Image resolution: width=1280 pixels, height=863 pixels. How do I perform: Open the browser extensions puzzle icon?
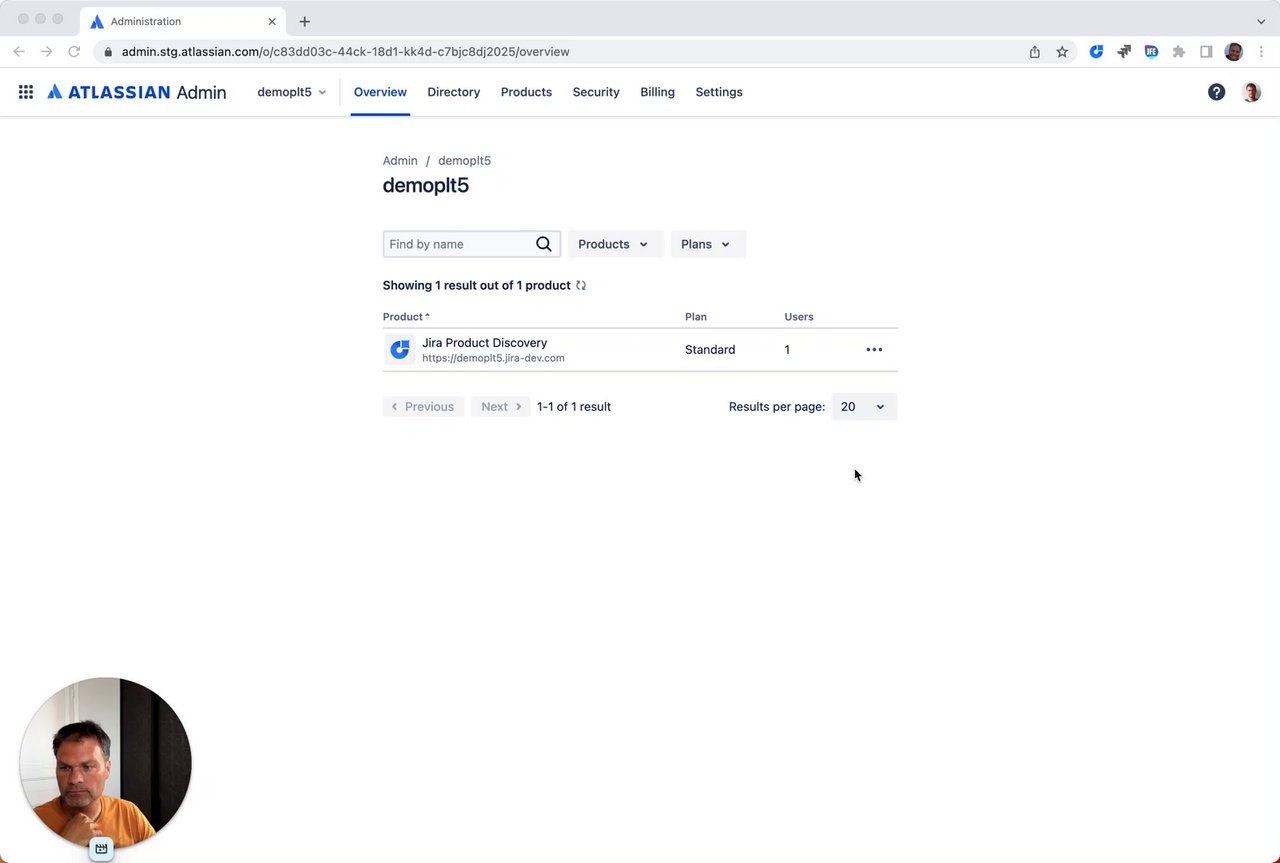(x=1179, y=51)
